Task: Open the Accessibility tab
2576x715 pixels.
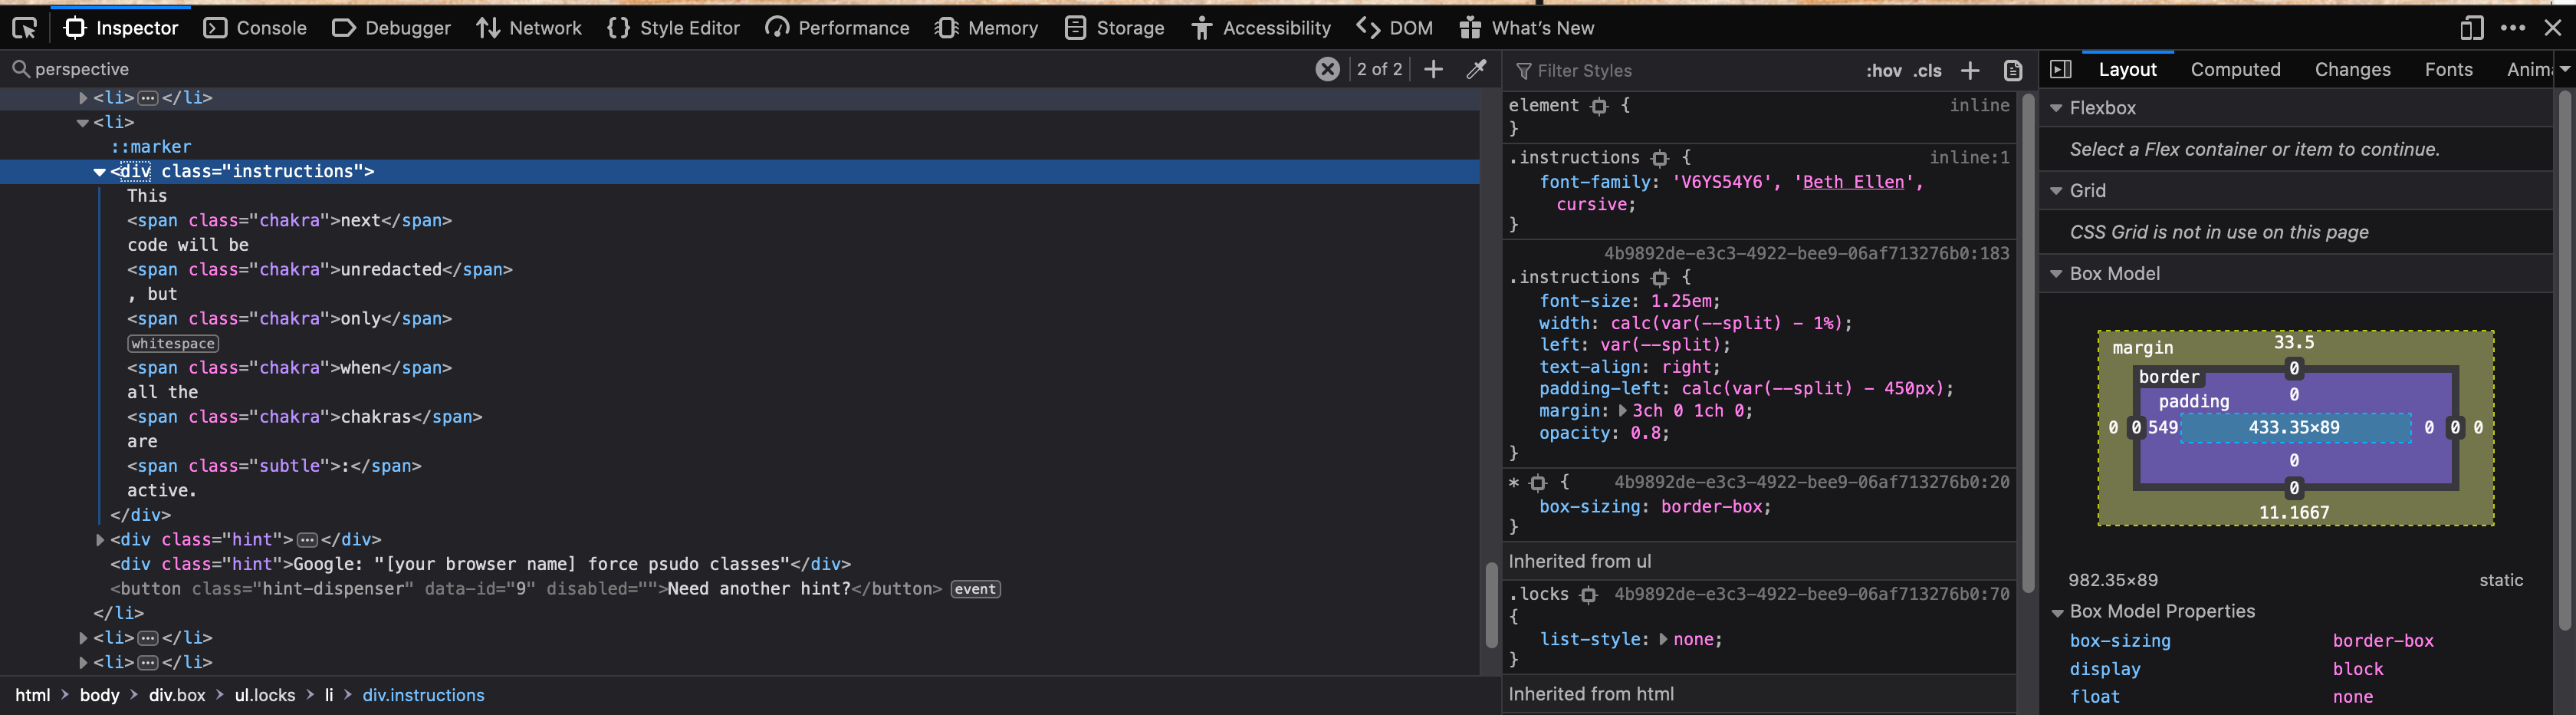Action: [1261, 28]
